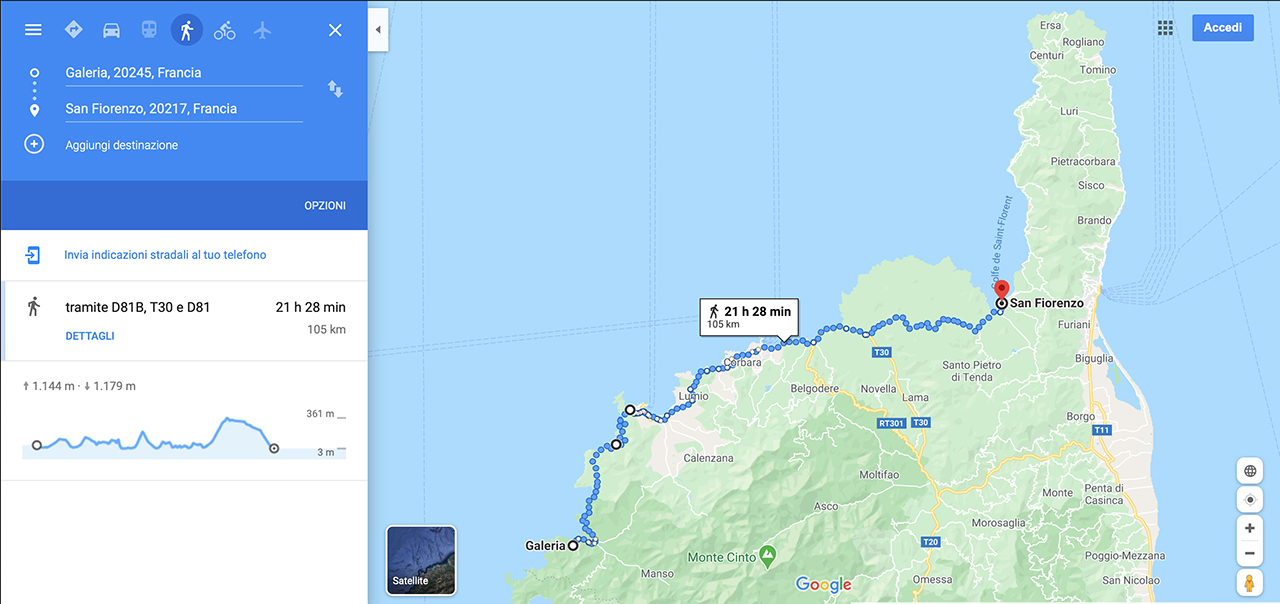Open the hamburger main menu

point(33,30)
